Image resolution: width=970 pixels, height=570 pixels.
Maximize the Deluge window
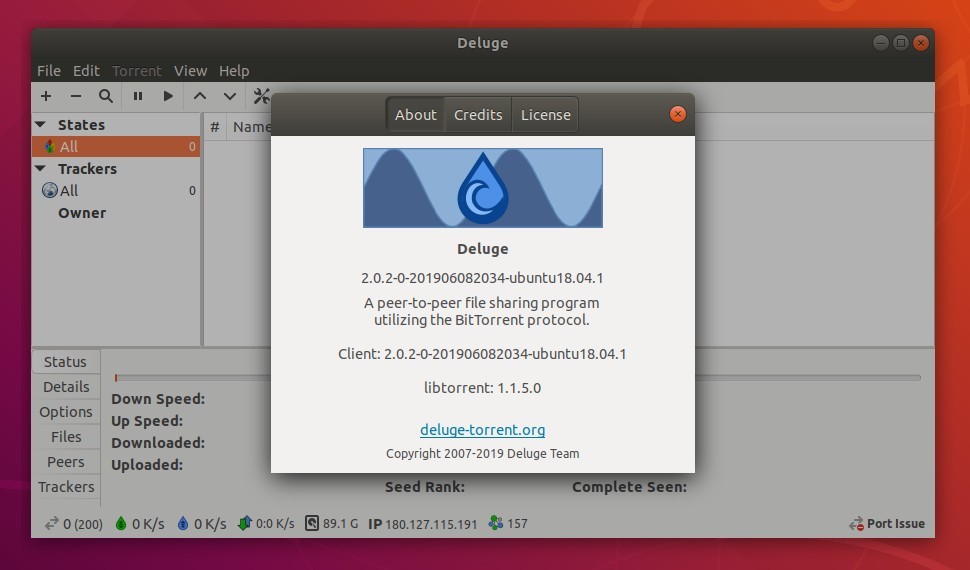tap(901, 43)
